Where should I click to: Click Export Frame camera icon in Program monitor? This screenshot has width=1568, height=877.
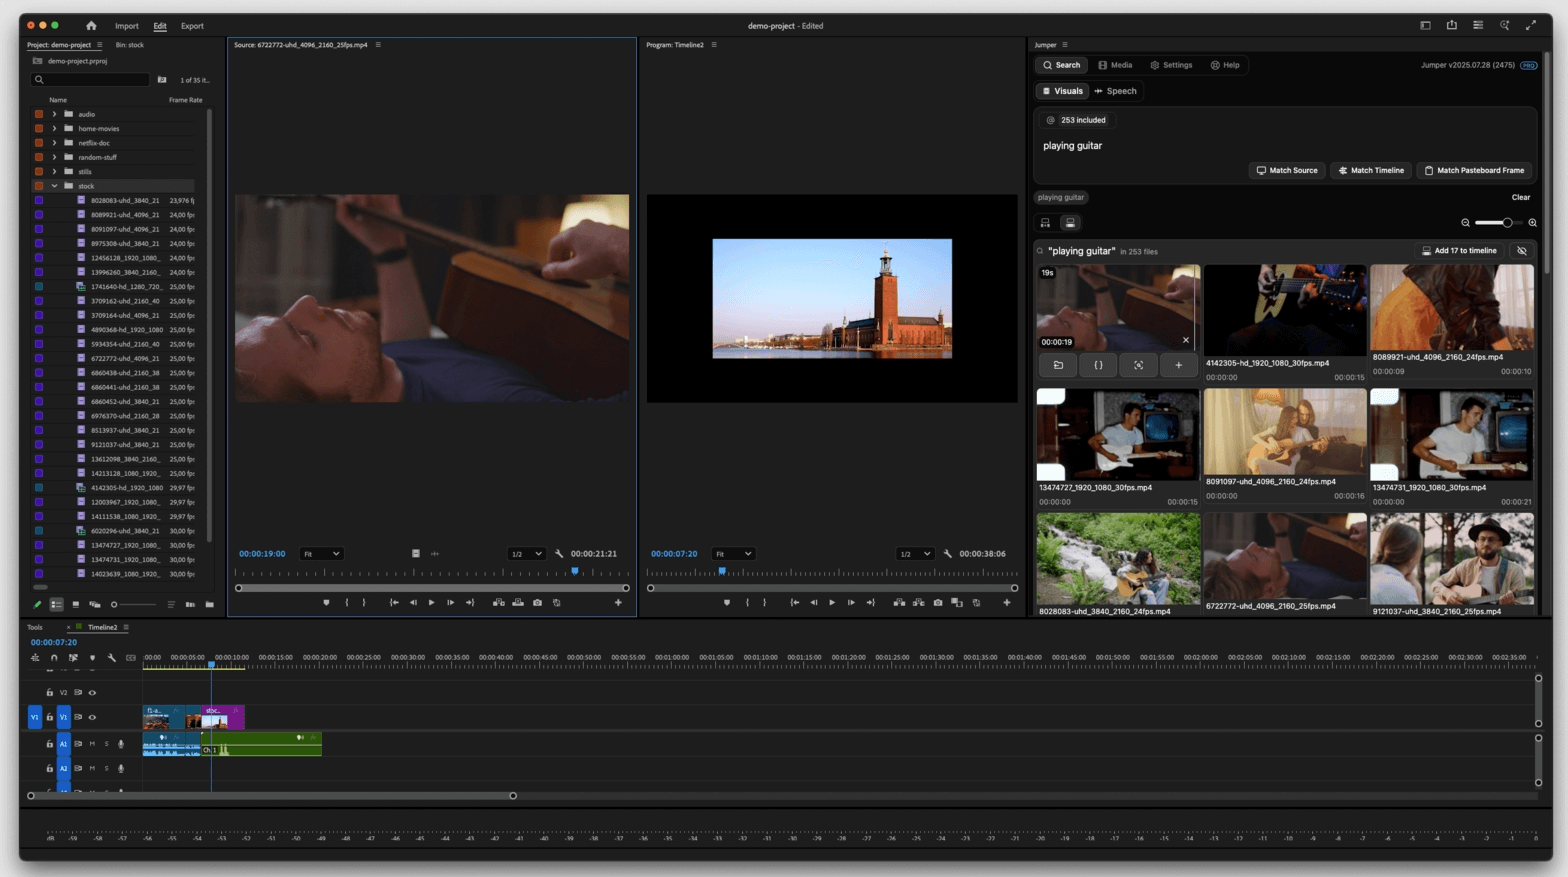(x=937, y=603)
